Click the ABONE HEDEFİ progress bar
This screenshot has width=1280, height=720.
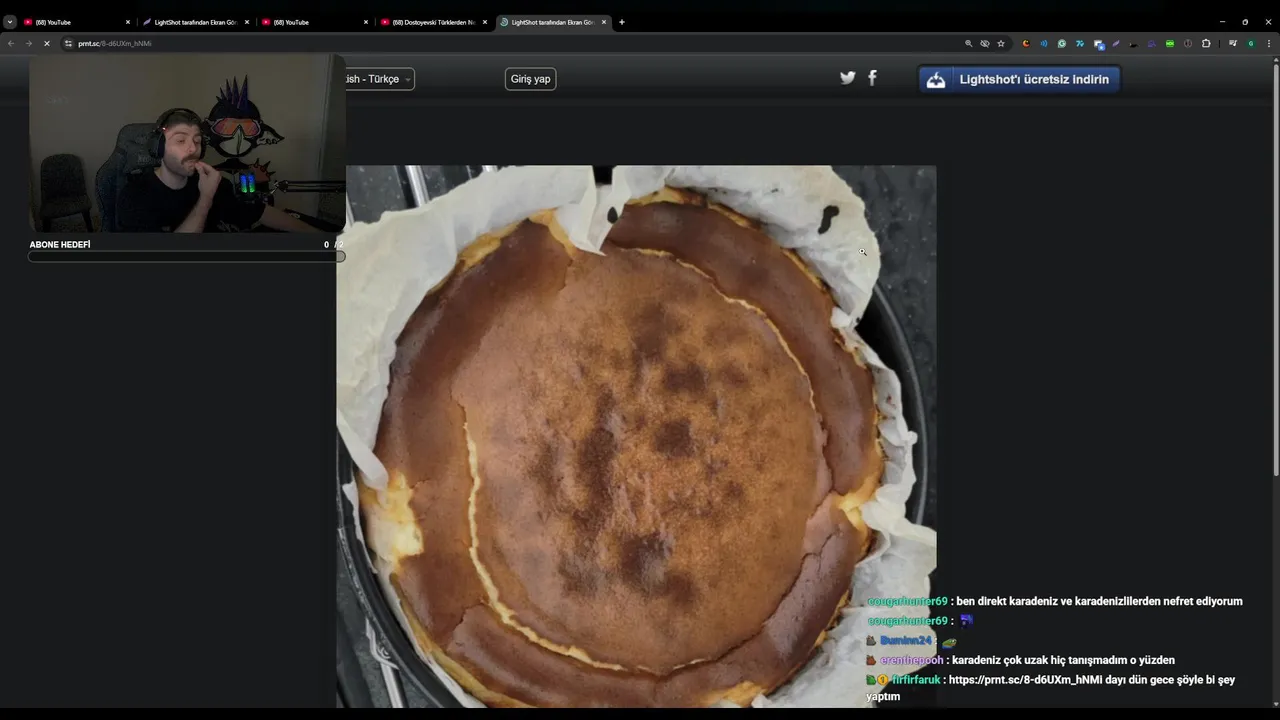pos(187,257)
